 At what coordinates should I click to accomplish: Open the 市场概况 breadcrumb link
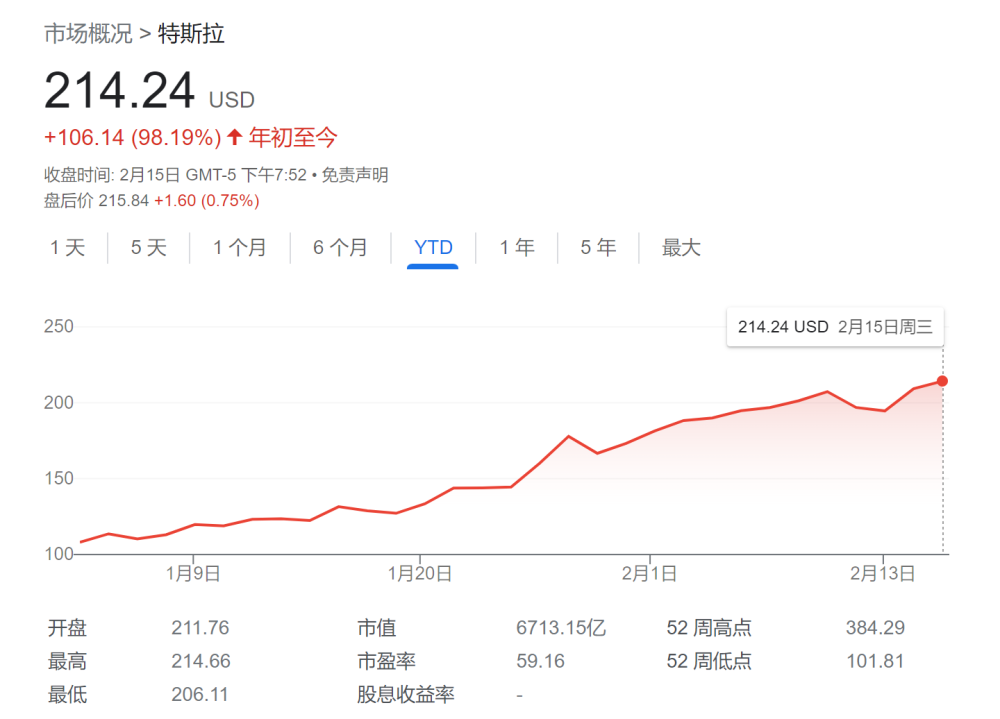click(88, 33)
